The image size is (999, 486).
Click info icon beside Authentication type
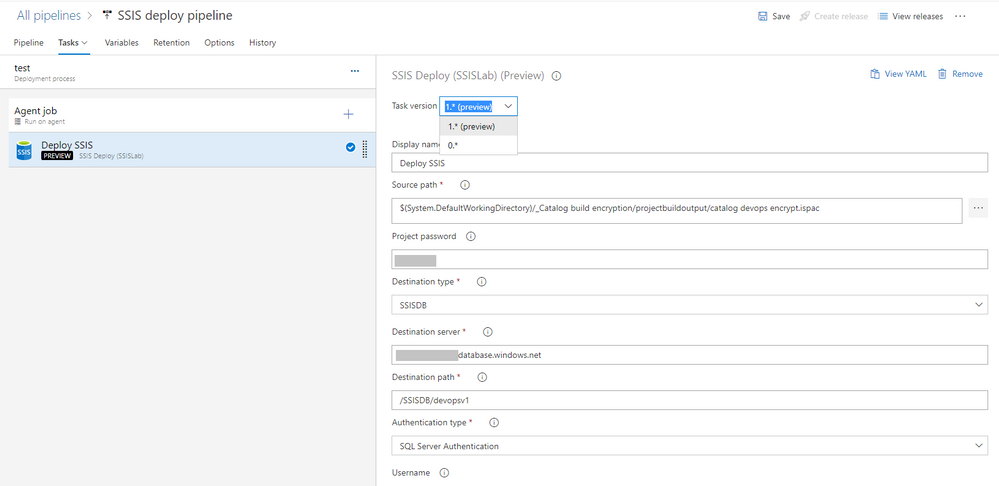tap(494, 422)
